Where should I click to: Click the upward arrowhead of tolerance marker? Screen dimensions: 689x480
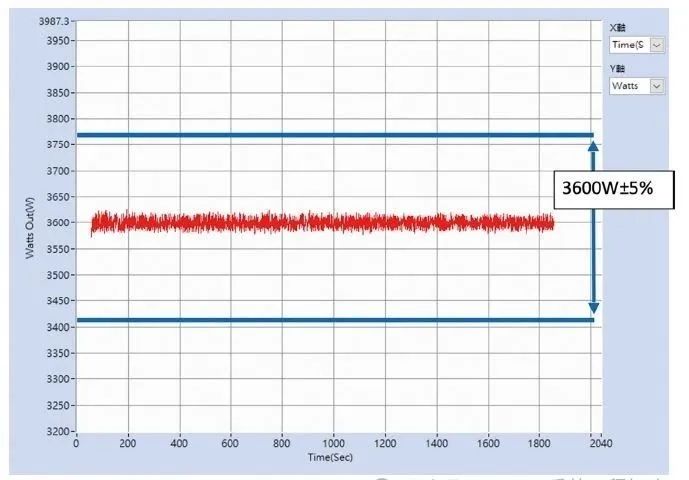coord(593,146)
